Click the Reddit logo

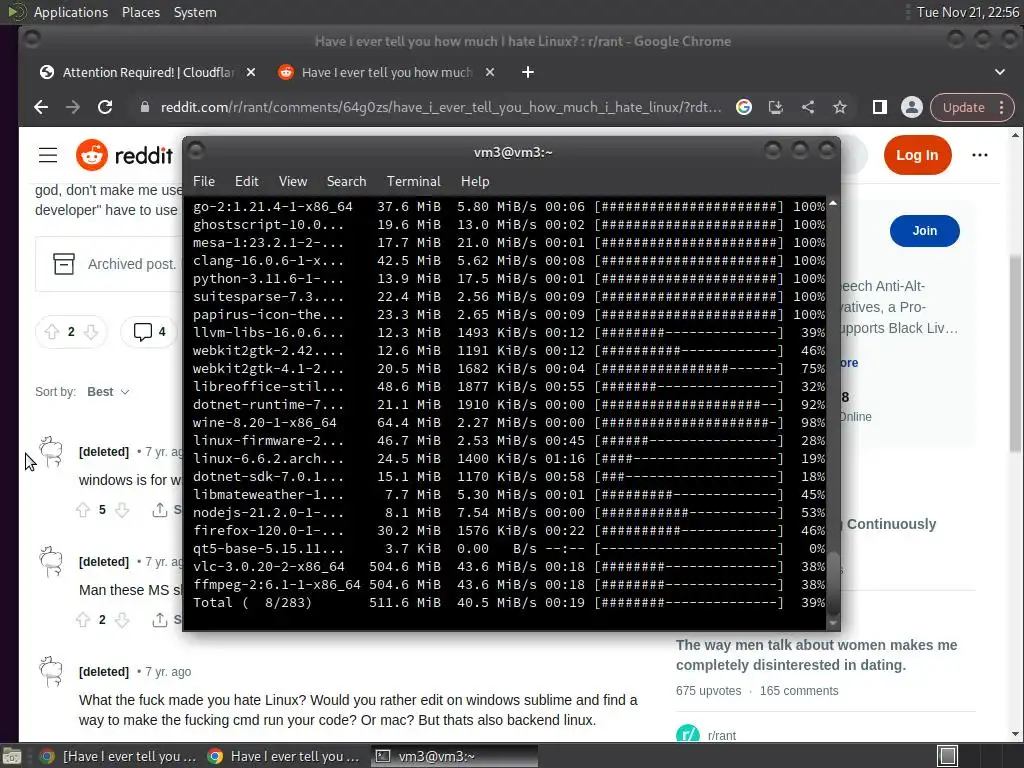pyautogui.click(x=125, y=155)
